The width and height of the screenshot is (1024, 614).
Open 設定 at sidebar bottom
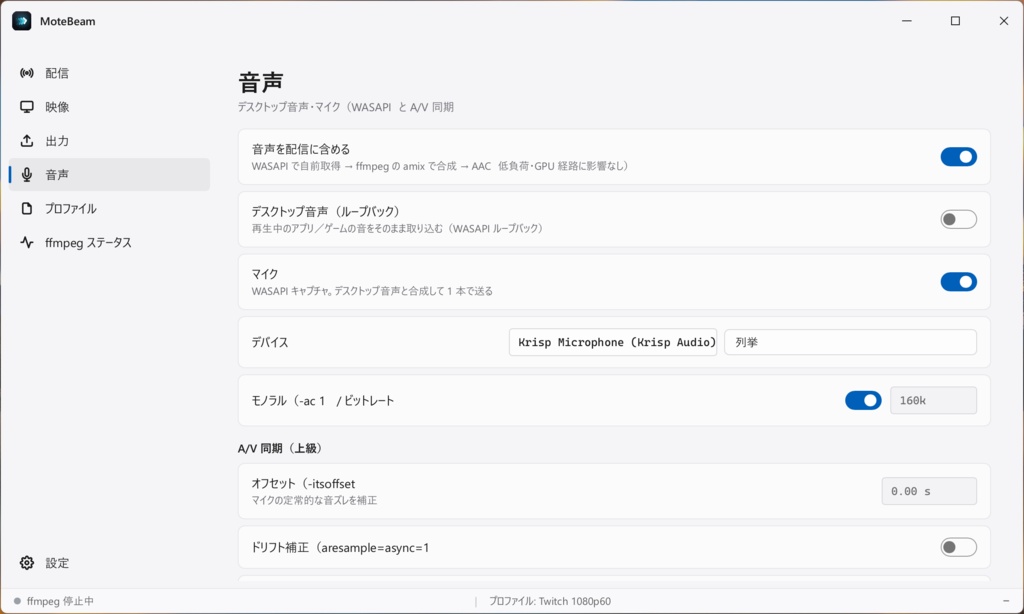[x=110, y=563]
